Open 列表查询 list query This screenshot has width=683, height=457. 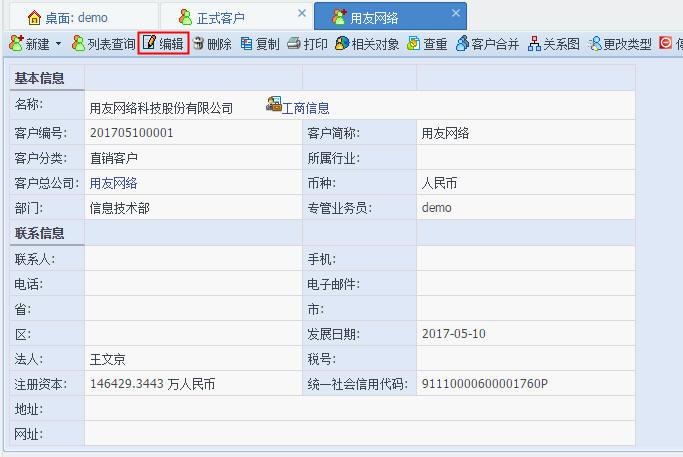click(104, 44)
